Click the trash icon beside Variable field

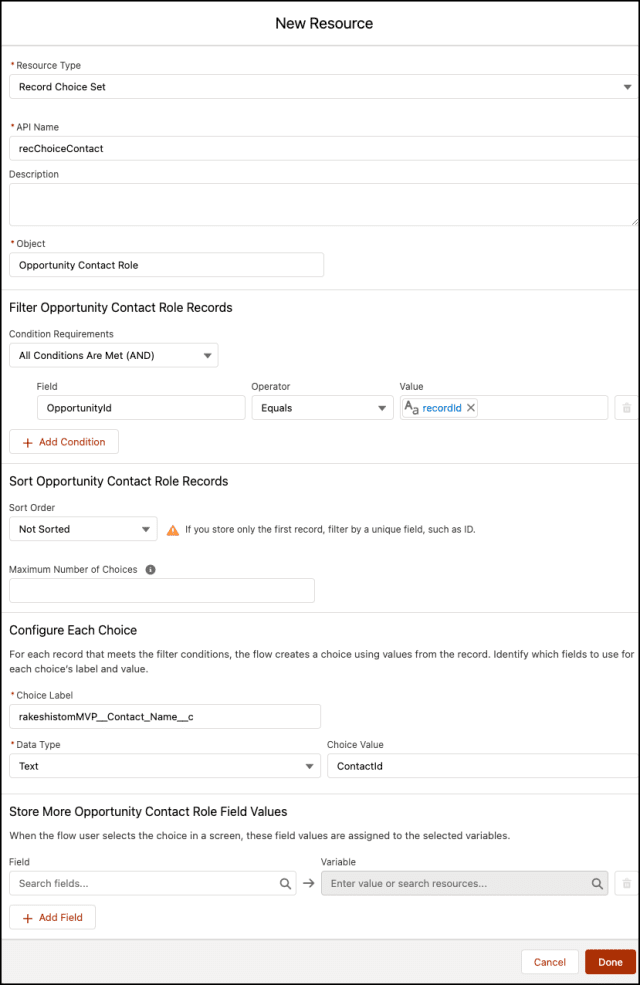tap(627, 884)
